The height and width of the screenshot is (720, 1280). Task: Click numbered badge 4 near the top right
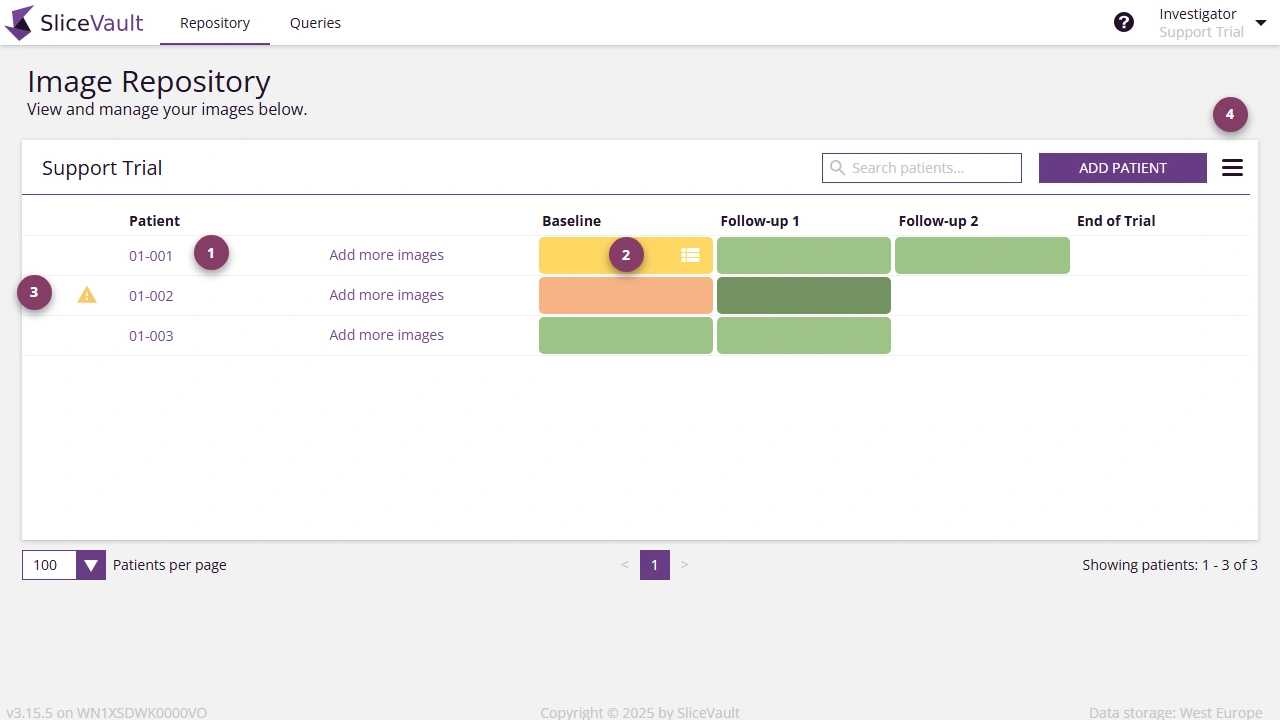click(1230, 114)
